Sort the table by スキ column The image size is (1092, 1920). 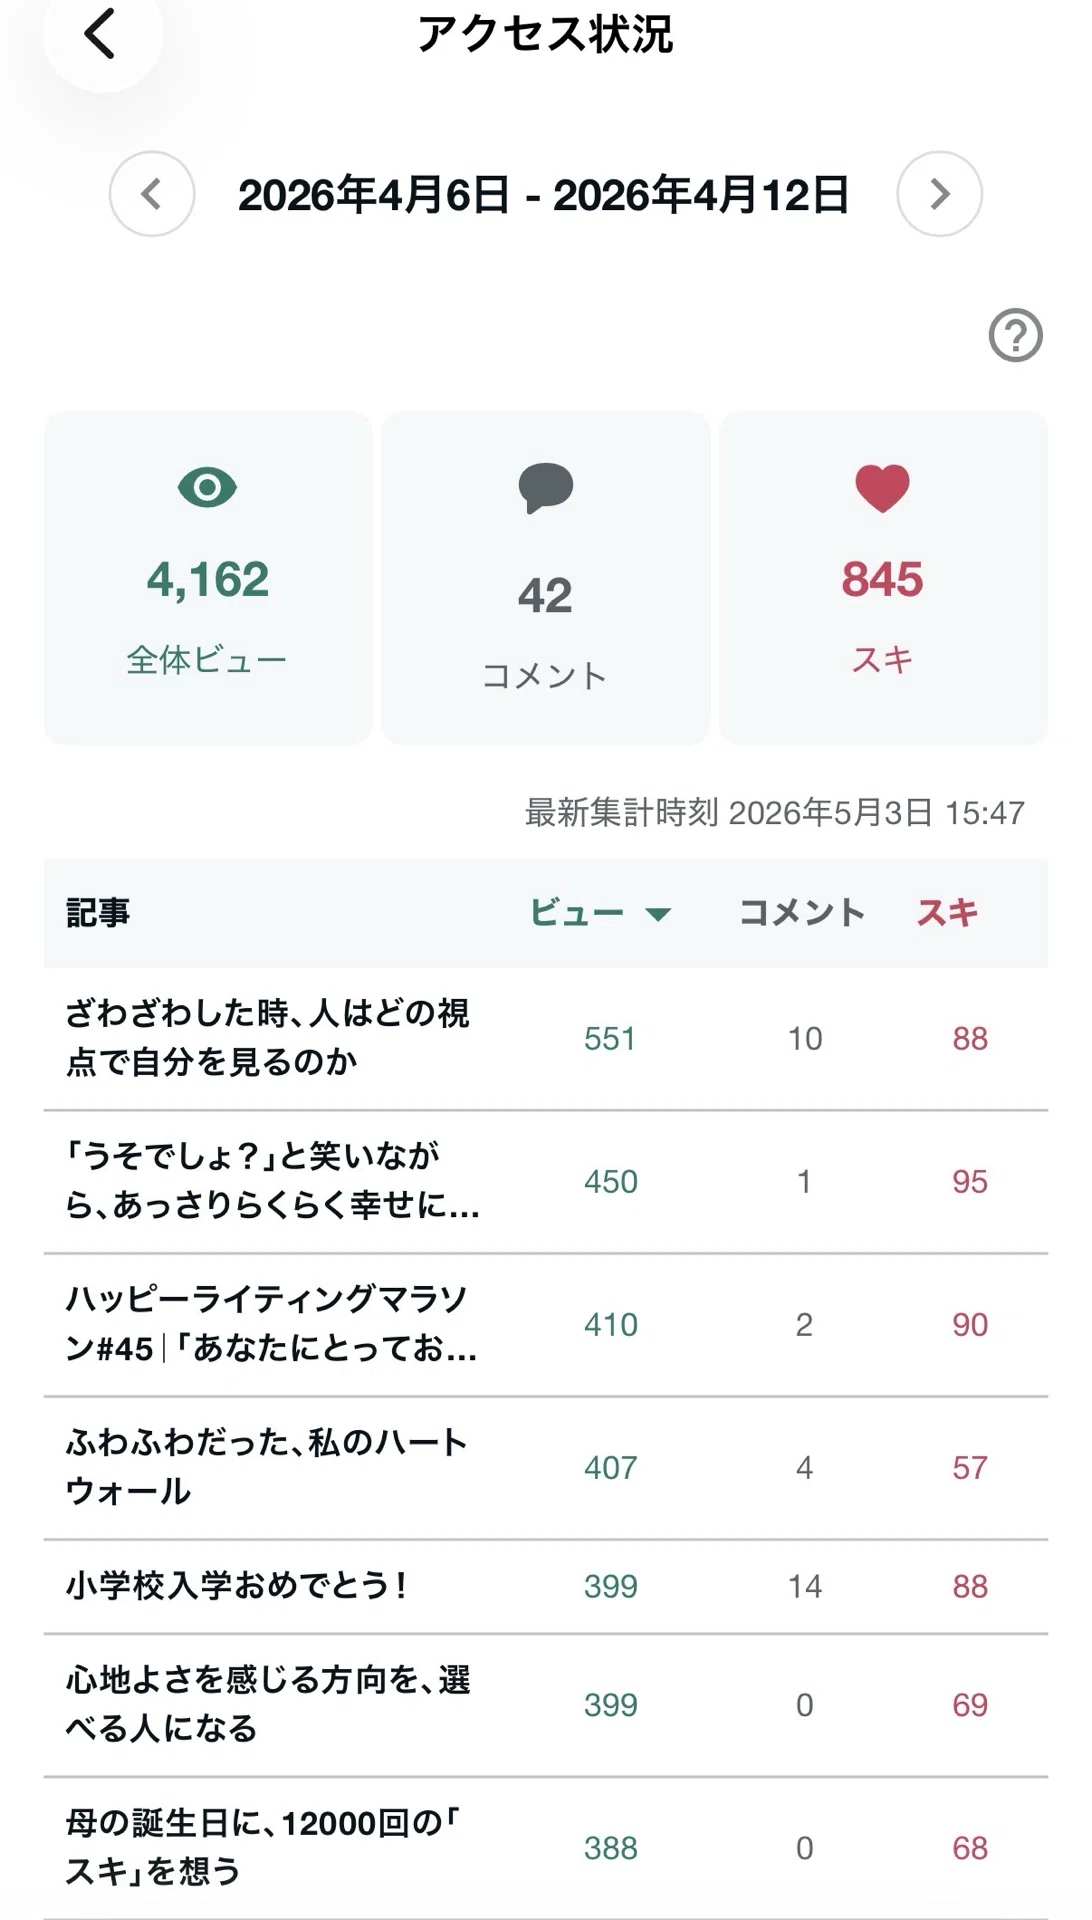pyautogui.click(x=947, y=912)
